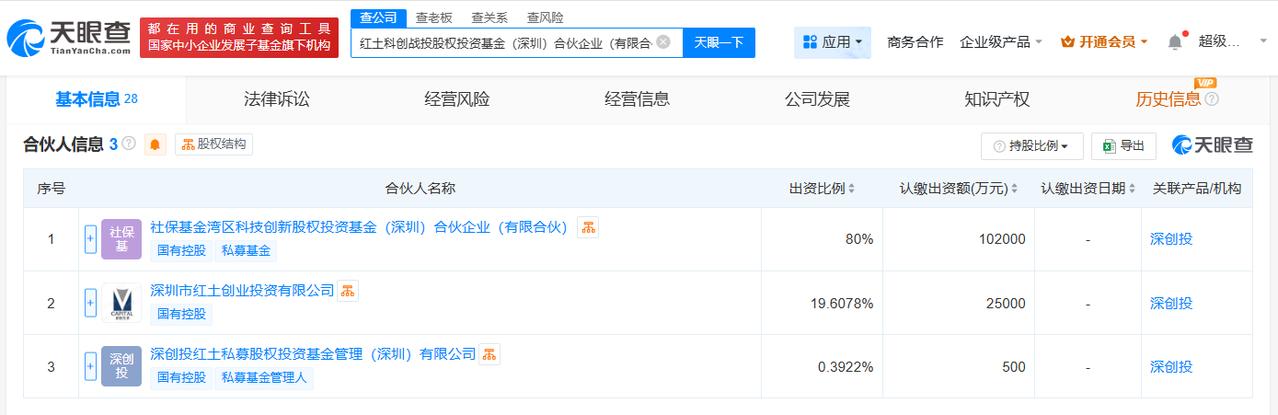Click the 0.3922% share value
This screenshot has height=415, width=1278.
pyautogui.click(x=845, y=367)
